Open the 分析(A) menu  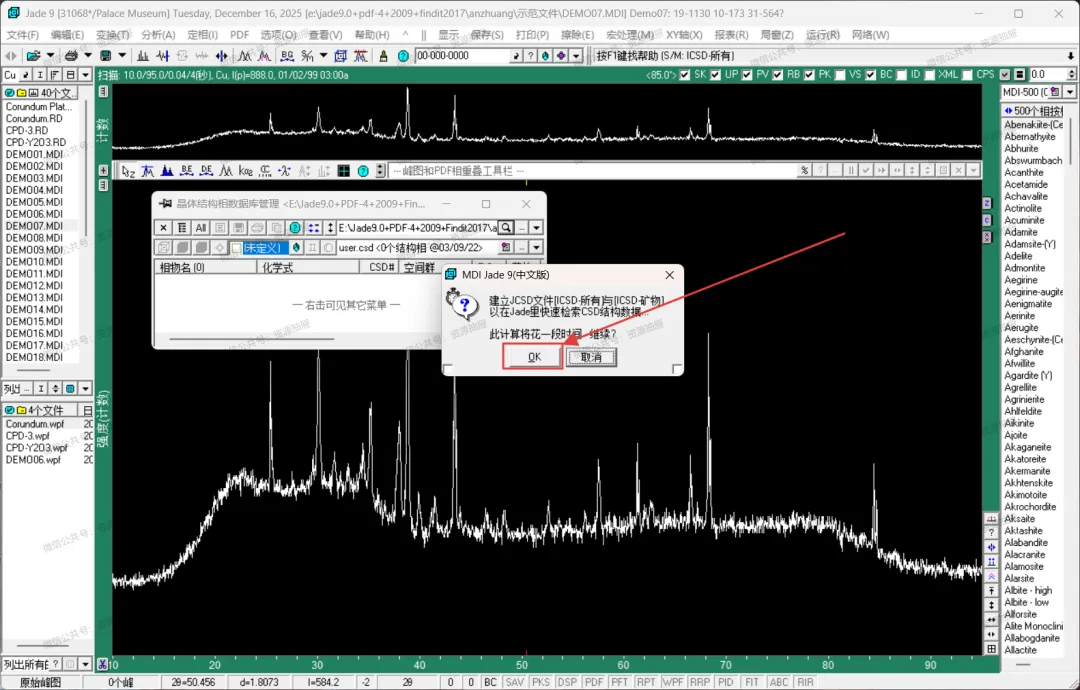coord(158,34)
